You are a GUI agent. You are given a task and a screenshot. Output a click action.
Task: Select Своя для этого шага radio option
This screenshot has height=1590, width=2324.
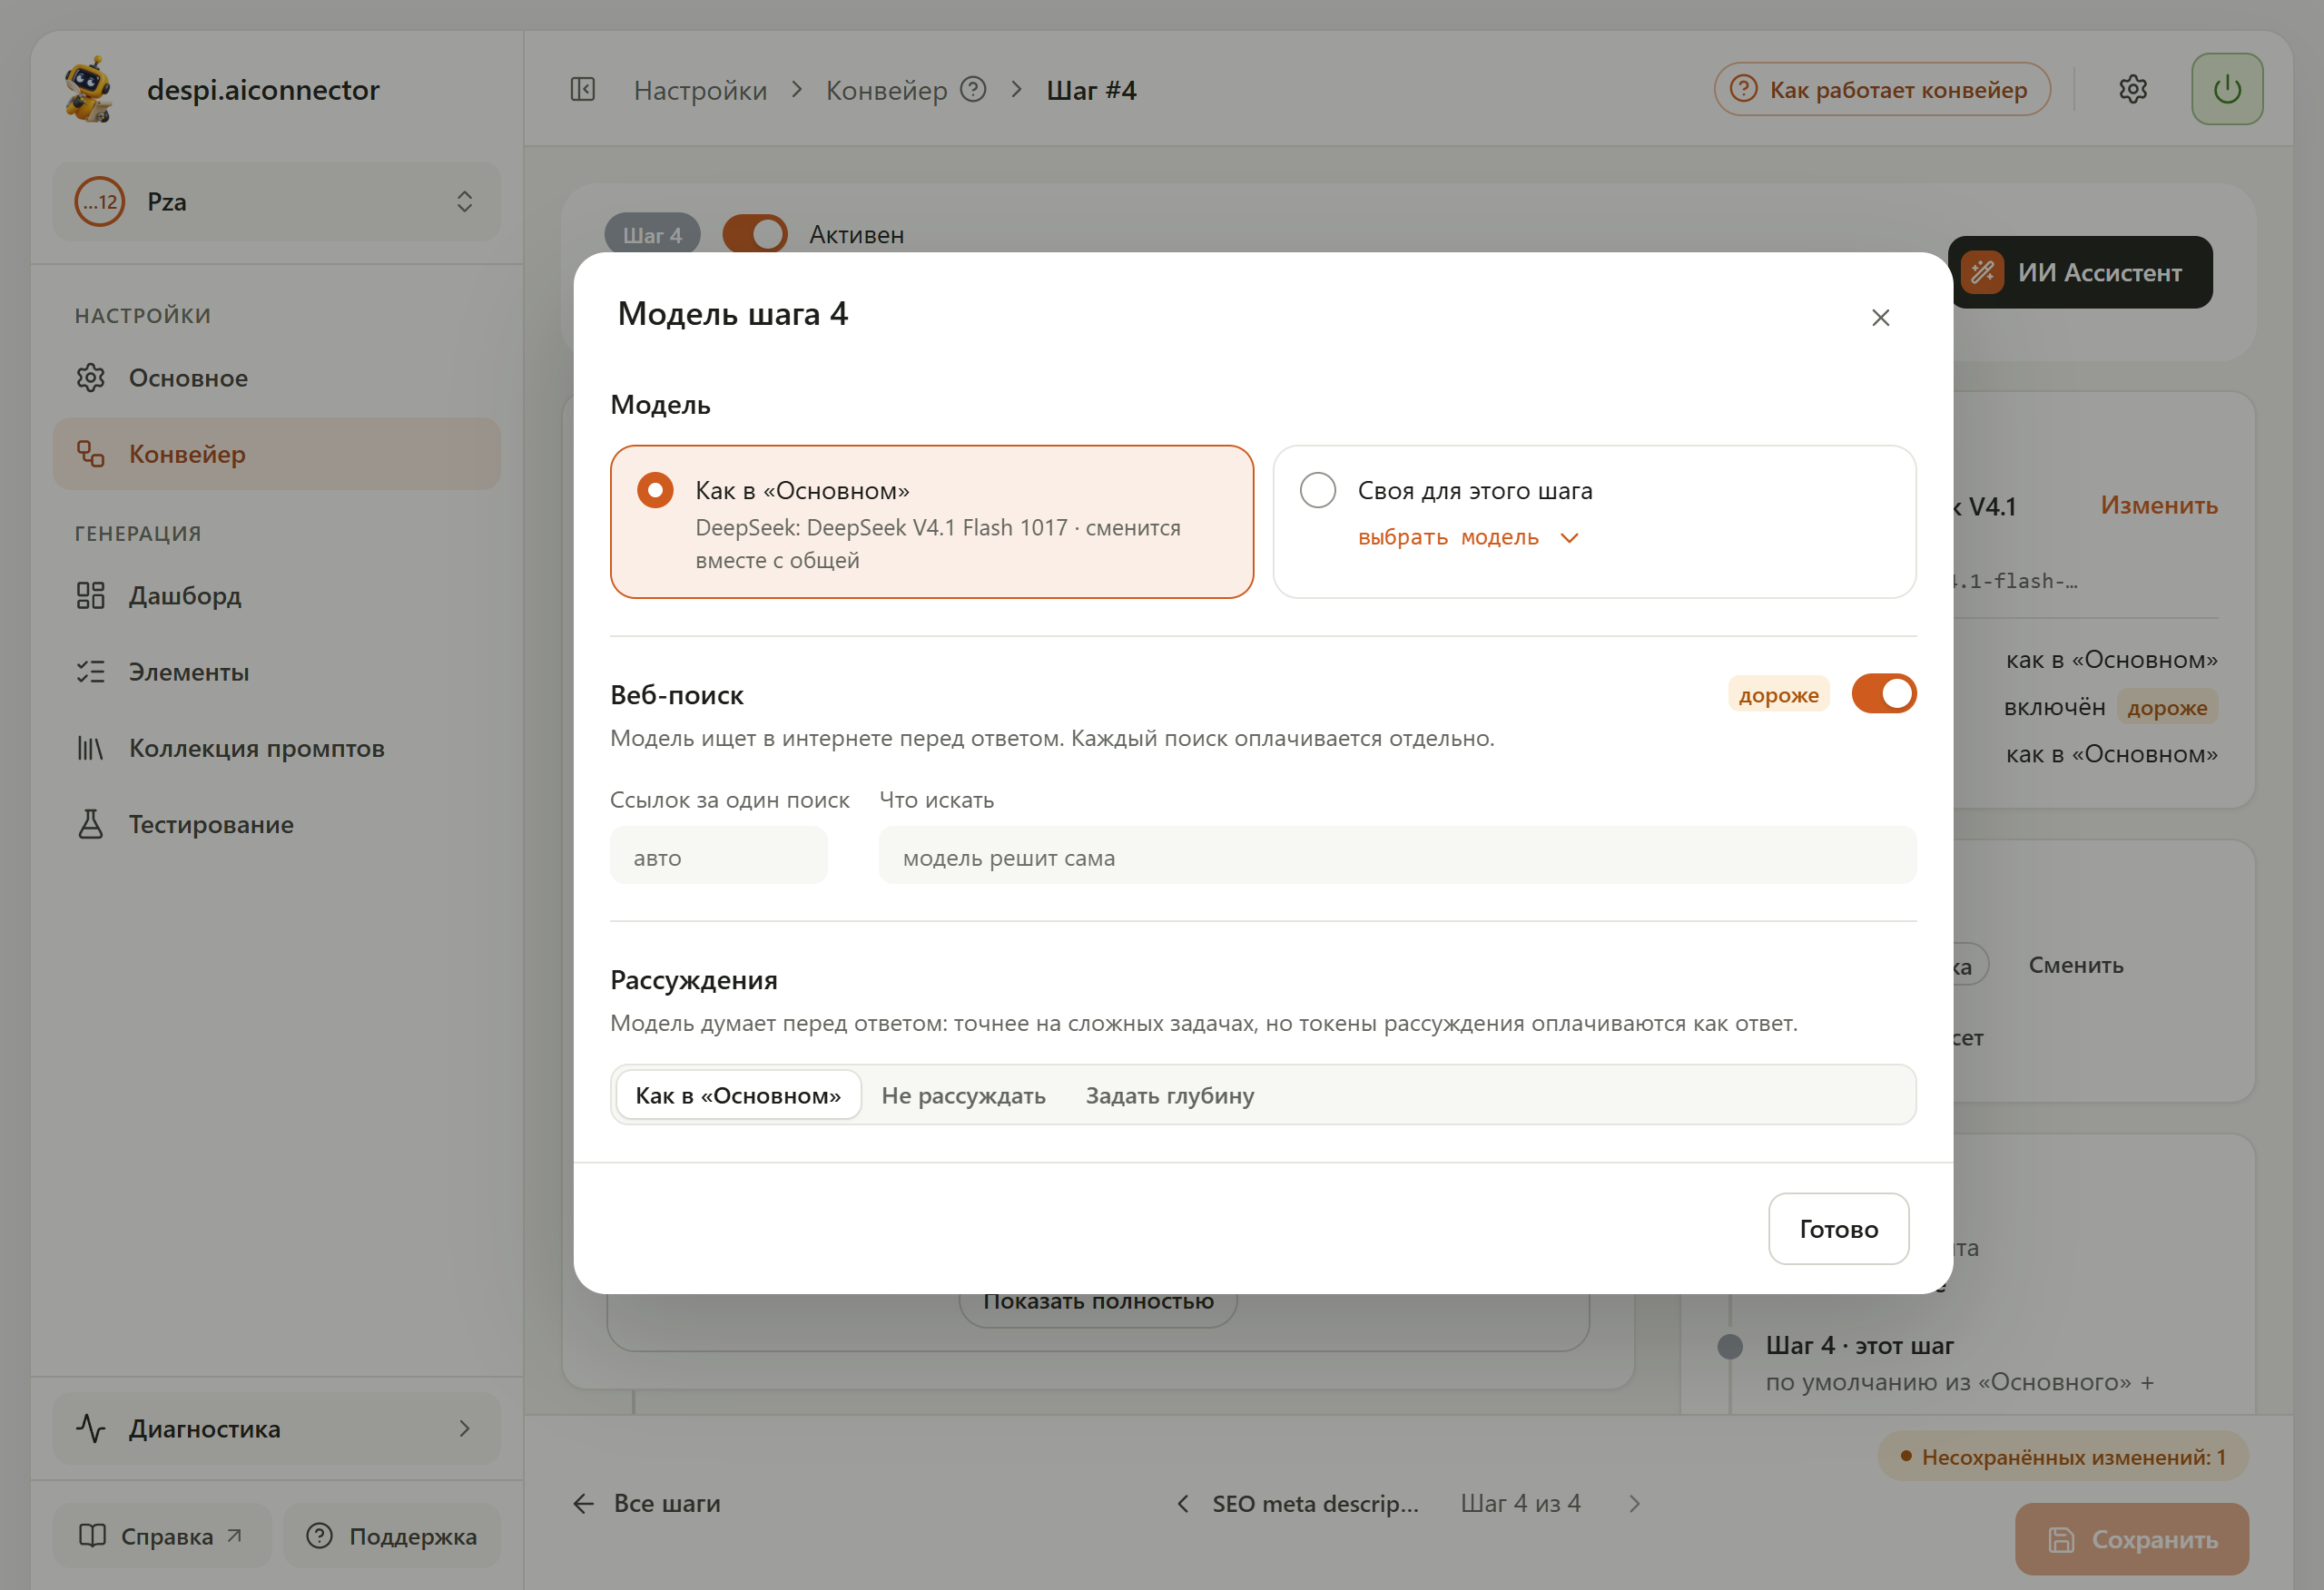click(x=1317, y=490)
